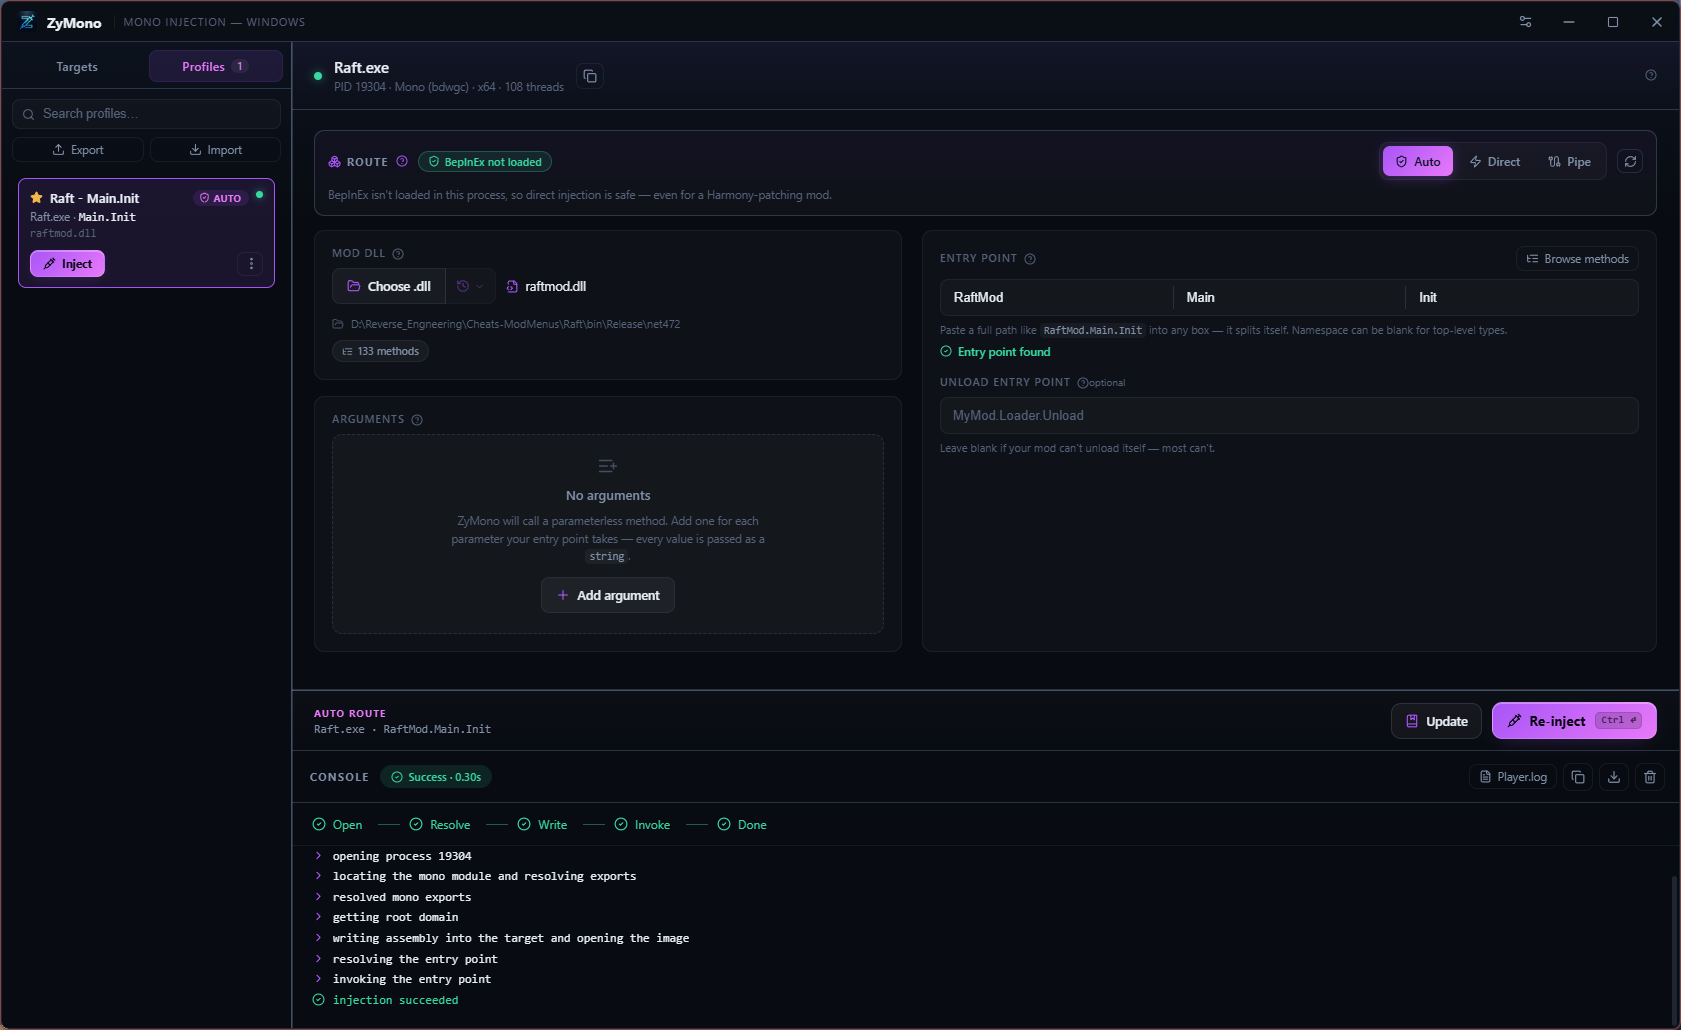
Task: Click the Export profiles button
Action: 78,150
